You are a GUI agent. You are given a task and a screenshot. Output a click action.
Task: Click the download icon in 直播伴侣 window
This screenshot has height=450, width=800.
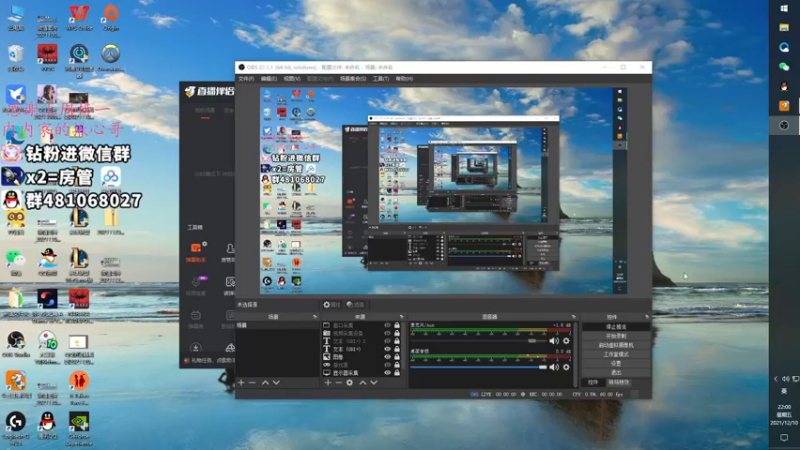(x=195, y=348)
